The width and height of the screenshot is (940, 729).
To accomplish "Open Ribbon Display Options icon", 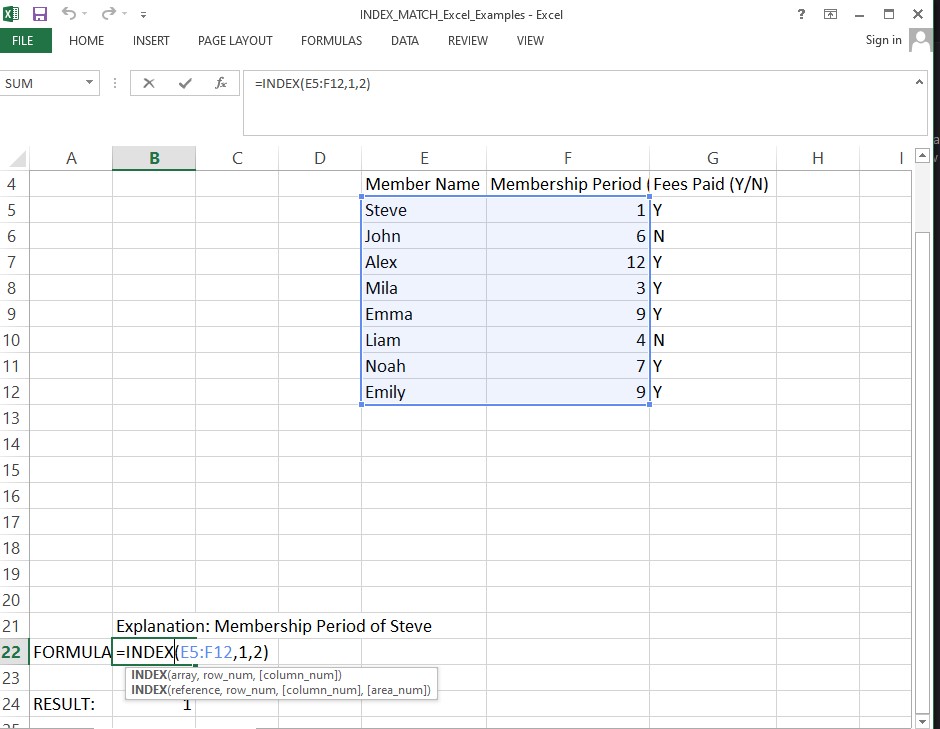I will [830, 14].
